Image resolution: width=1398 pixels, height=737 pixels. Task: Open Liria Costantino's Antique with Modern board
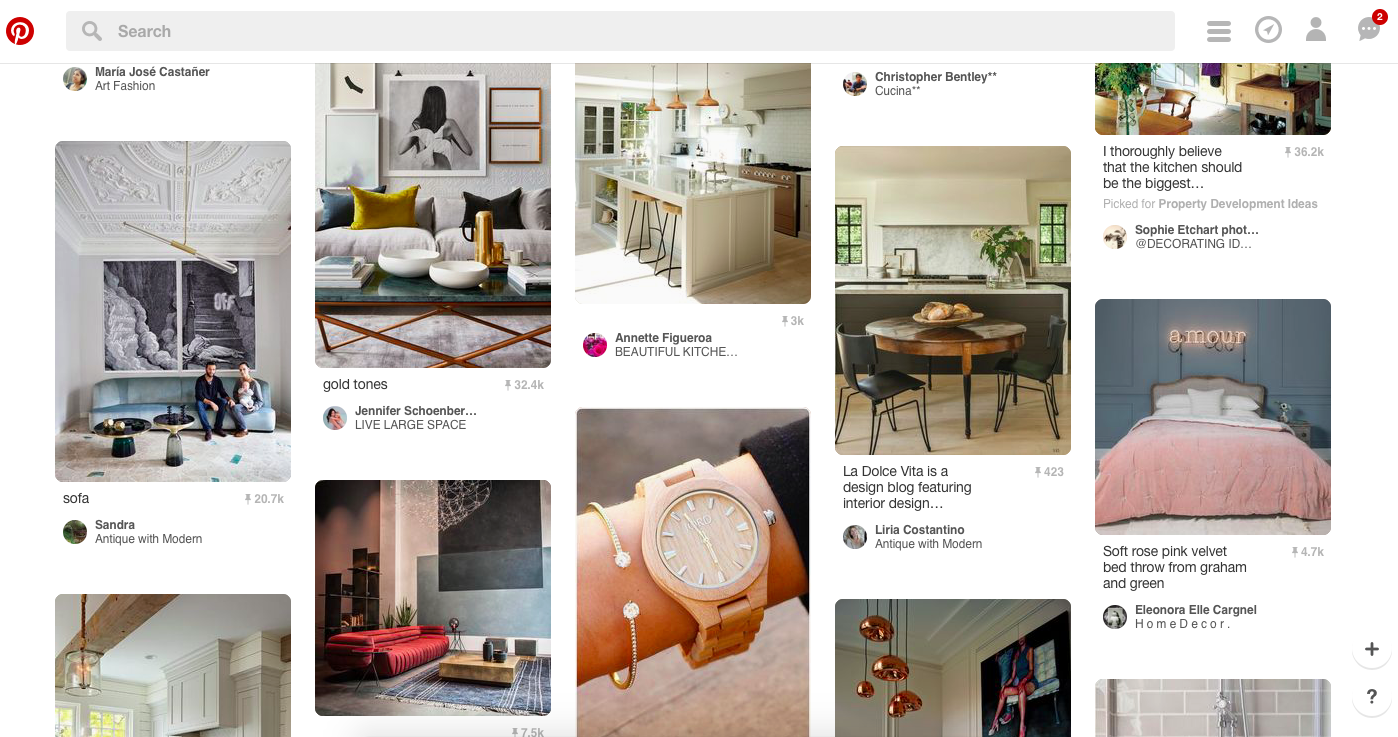click(928, 544)
